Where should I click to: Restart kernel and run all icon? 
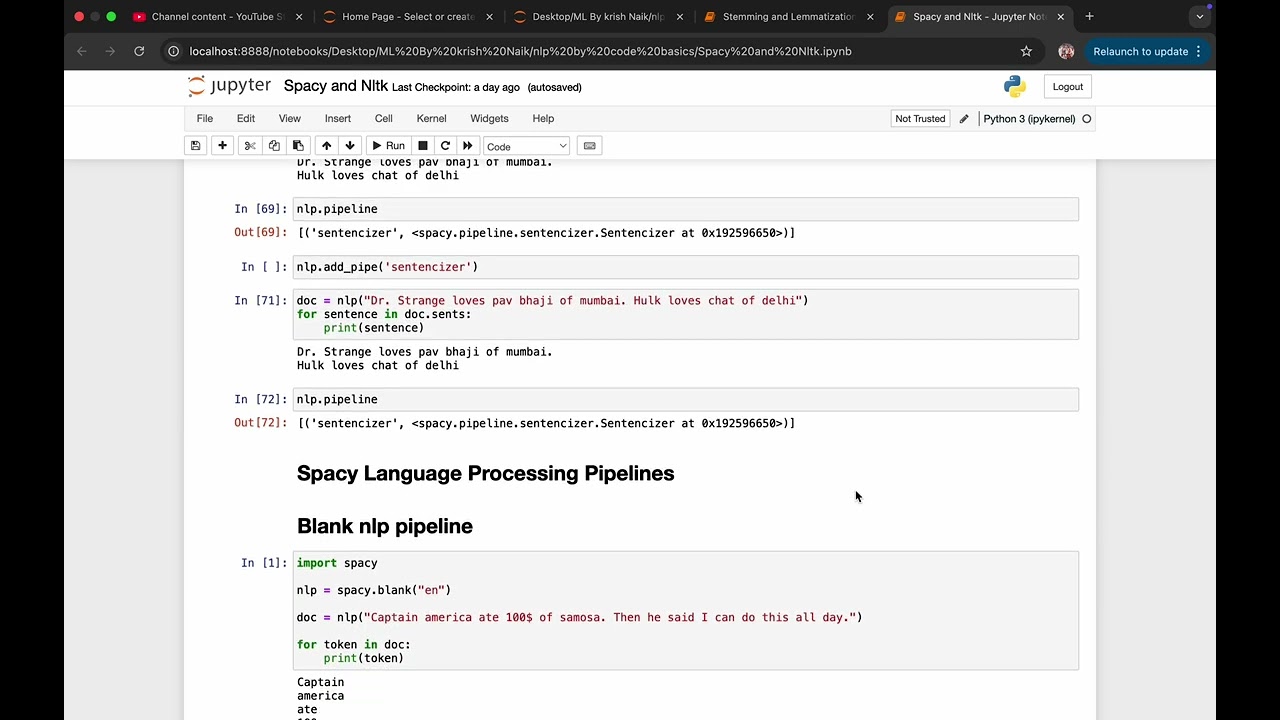coord(468,146)
